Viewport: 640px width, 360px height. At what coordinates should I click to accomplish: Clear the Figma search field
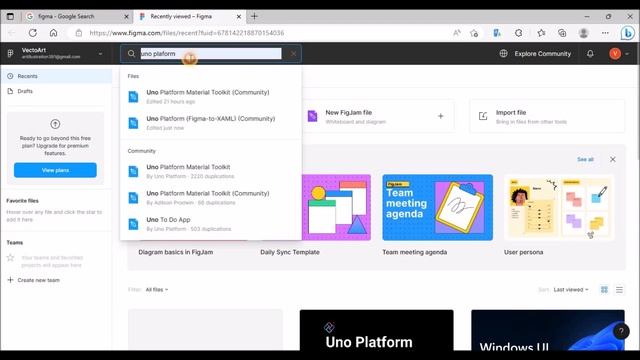pos(293,53)
